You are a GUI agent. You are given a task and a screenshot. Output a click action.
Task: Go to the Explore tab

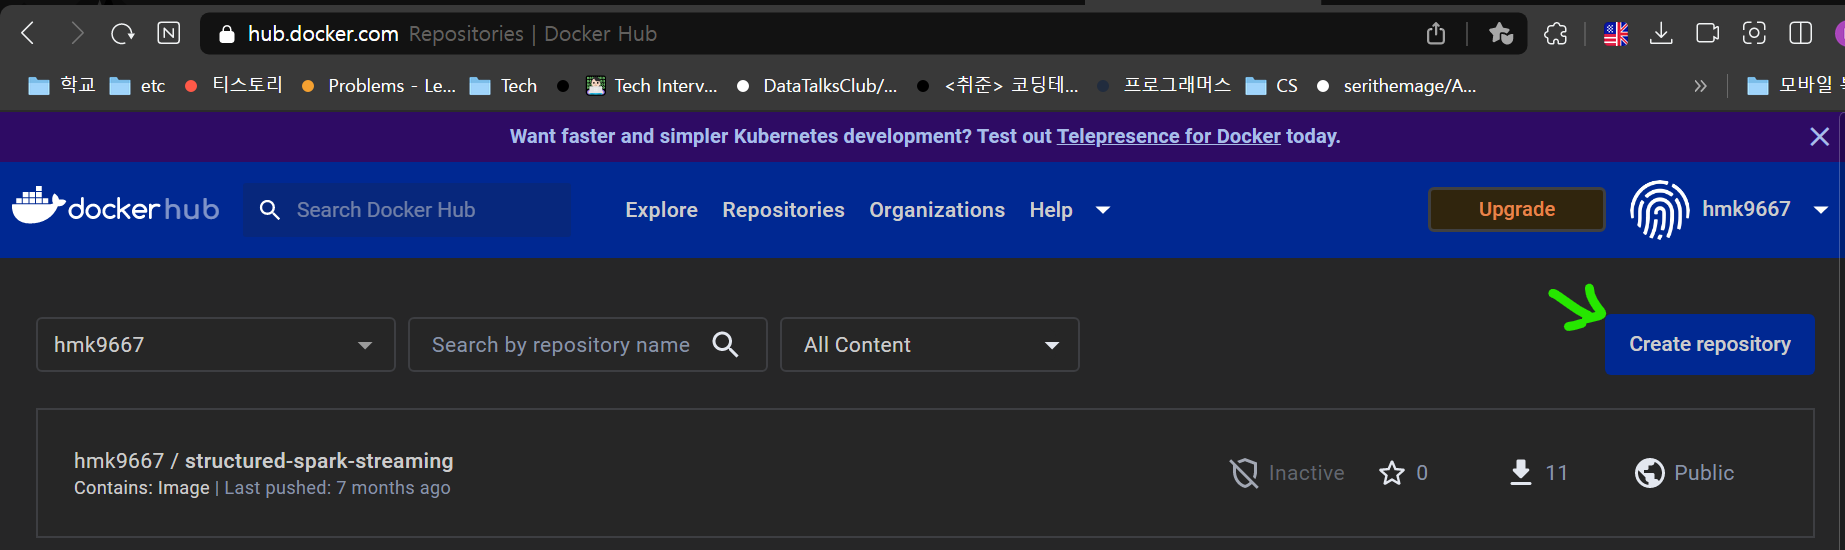tap(661, 210)
